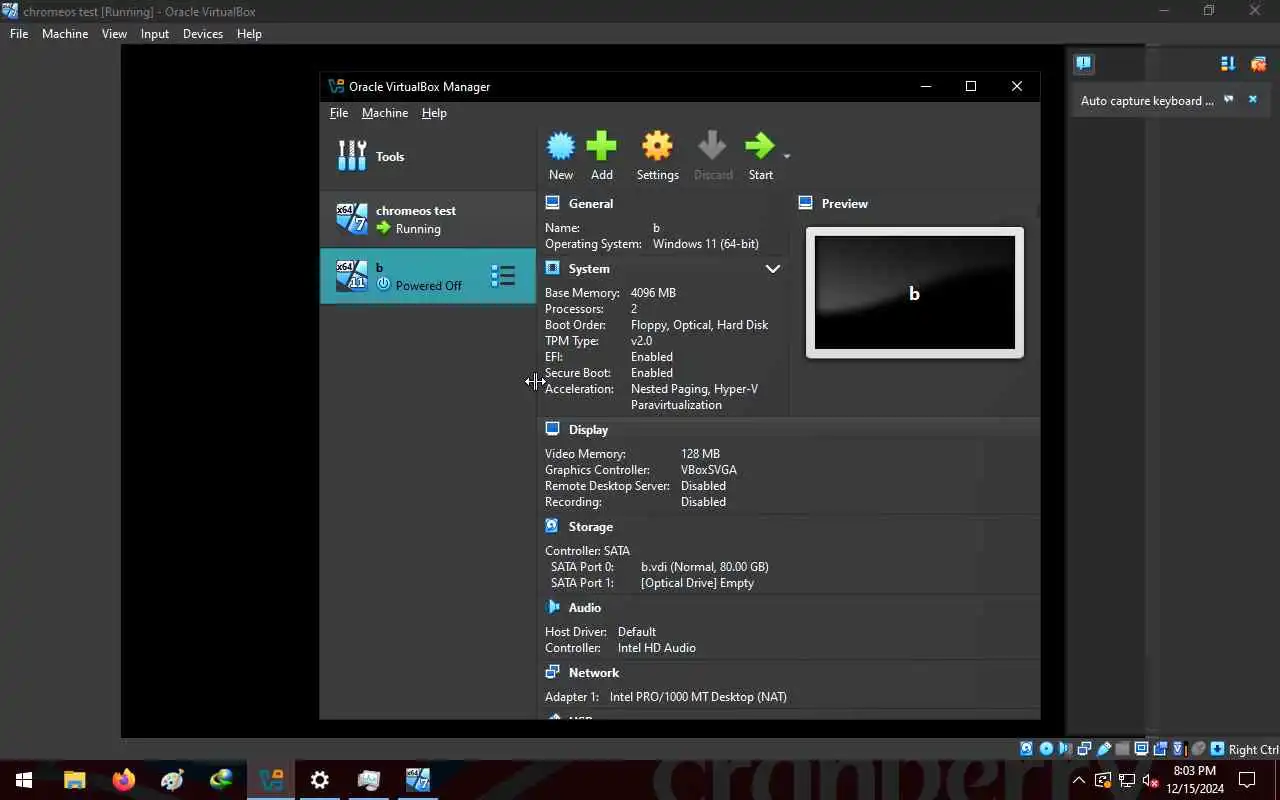This screenshot has height=800, width=1280.
Task: Click the Add machine green plus icon
Action: pos(602,146)
